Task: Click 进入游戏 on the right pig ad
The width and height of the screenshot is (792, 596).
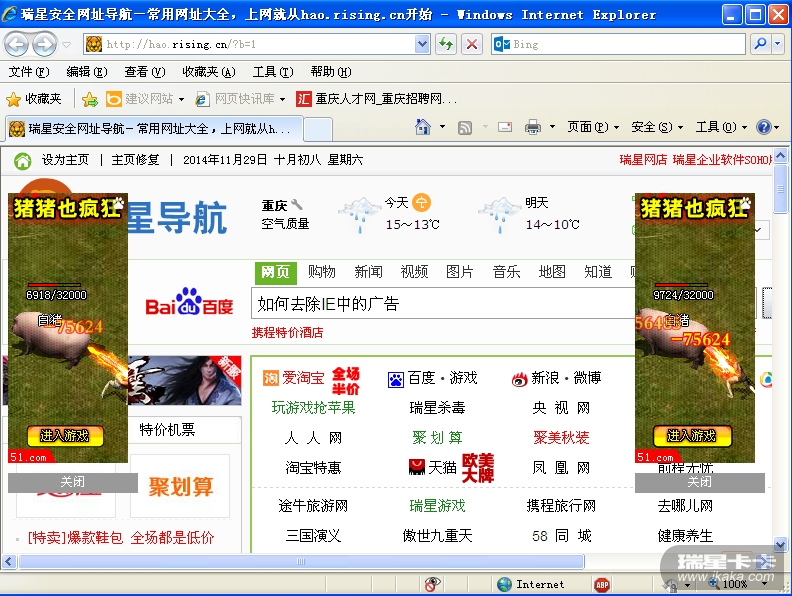Action: (692, 436)
